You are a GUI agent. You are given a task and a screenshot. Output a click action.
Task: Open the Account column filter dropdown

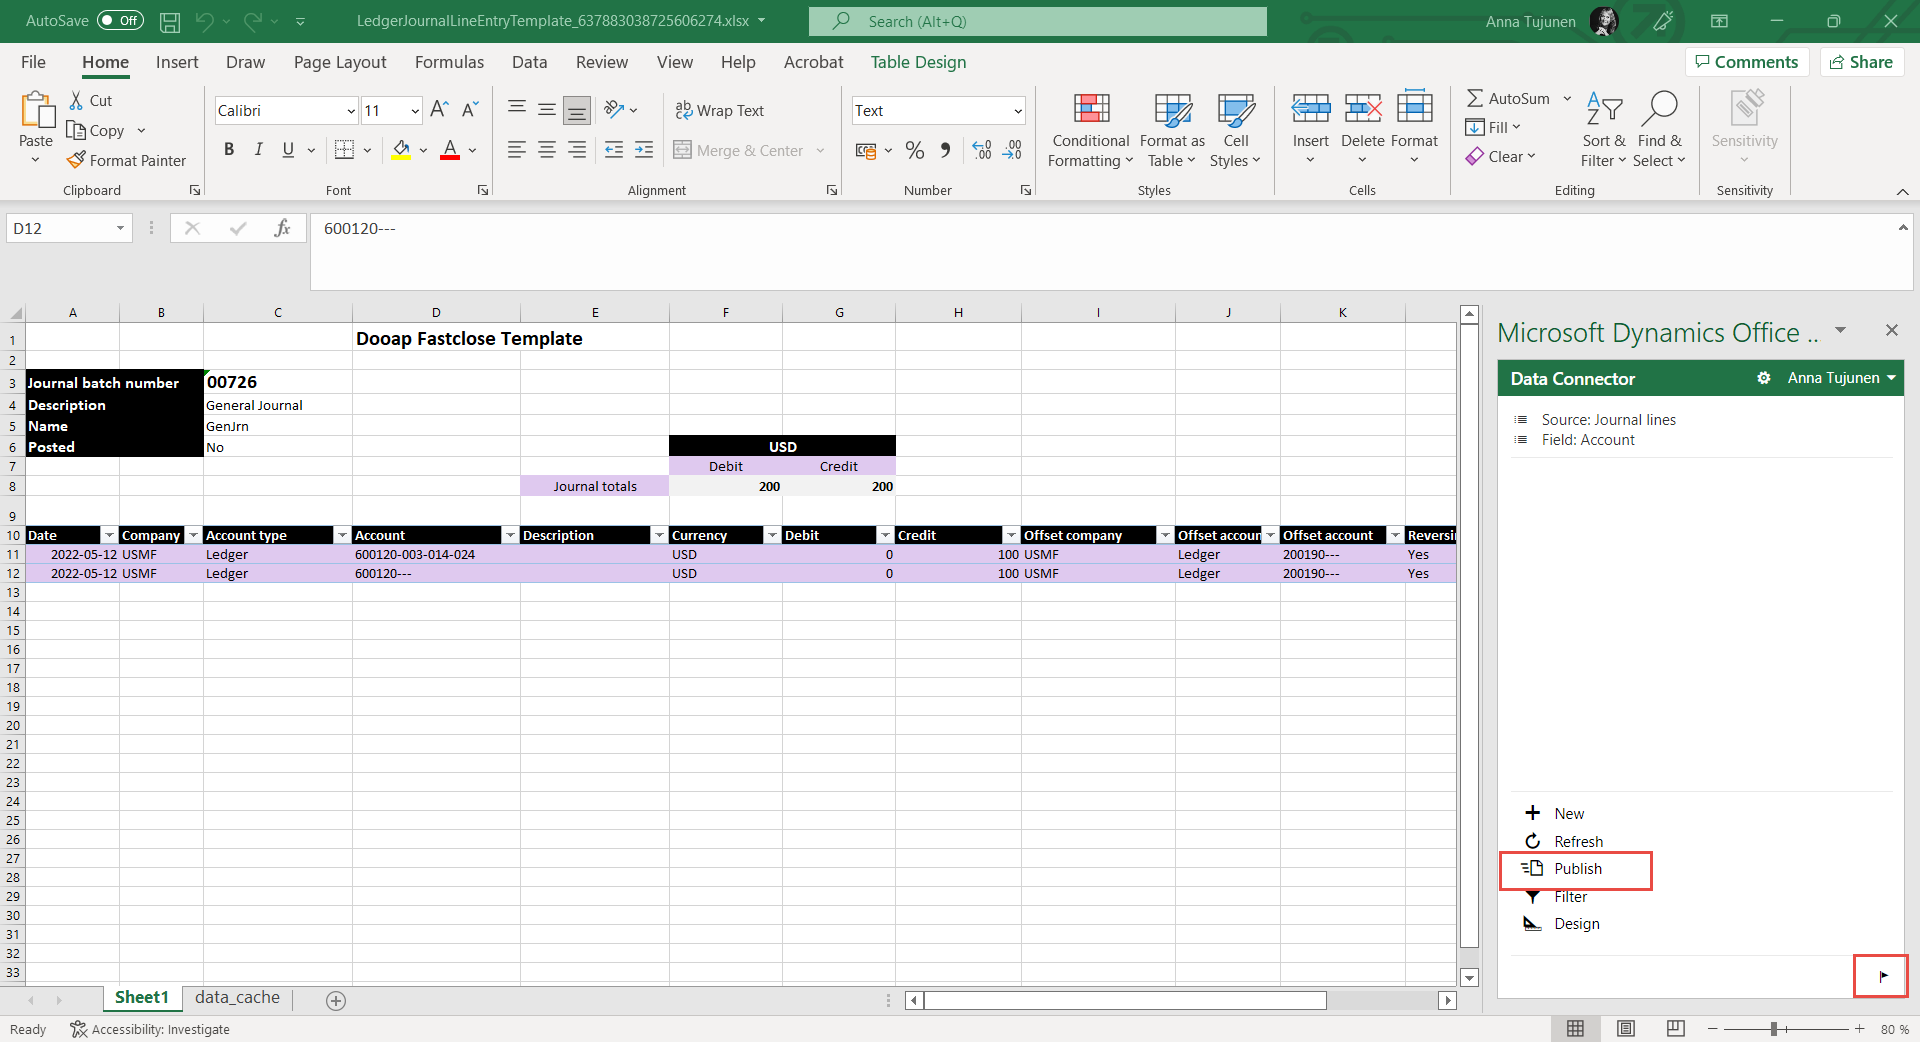[x=510, y=536]
